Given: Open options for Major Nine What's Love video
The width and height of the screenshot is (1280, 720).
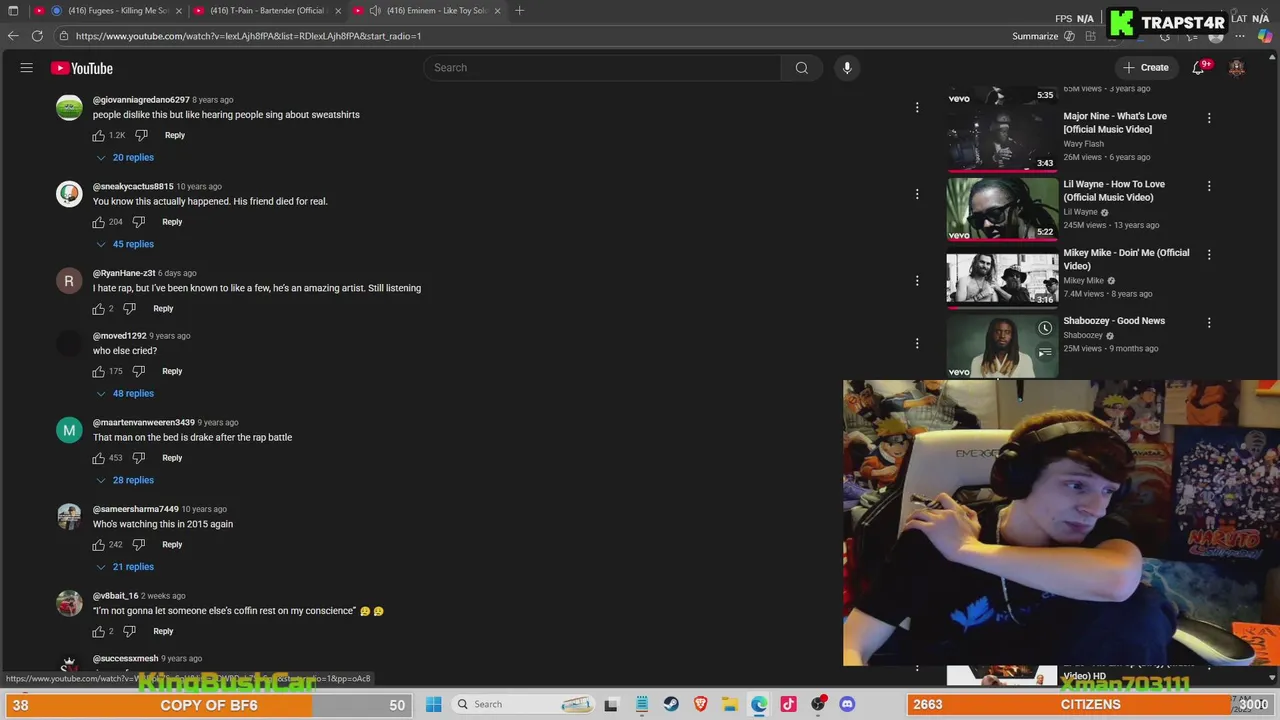Looking at the screenshot, I should (1209, 118).
